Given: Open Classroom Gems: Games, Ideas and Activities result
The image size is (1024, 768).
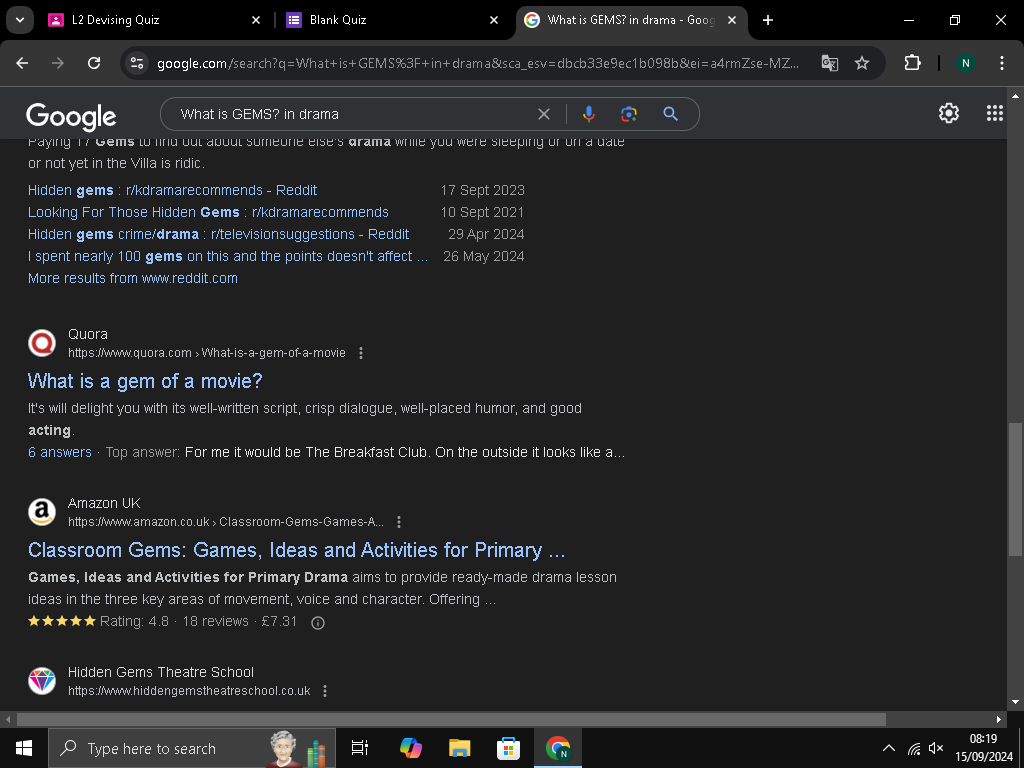Looking at the screenshot, I should 296,550.
